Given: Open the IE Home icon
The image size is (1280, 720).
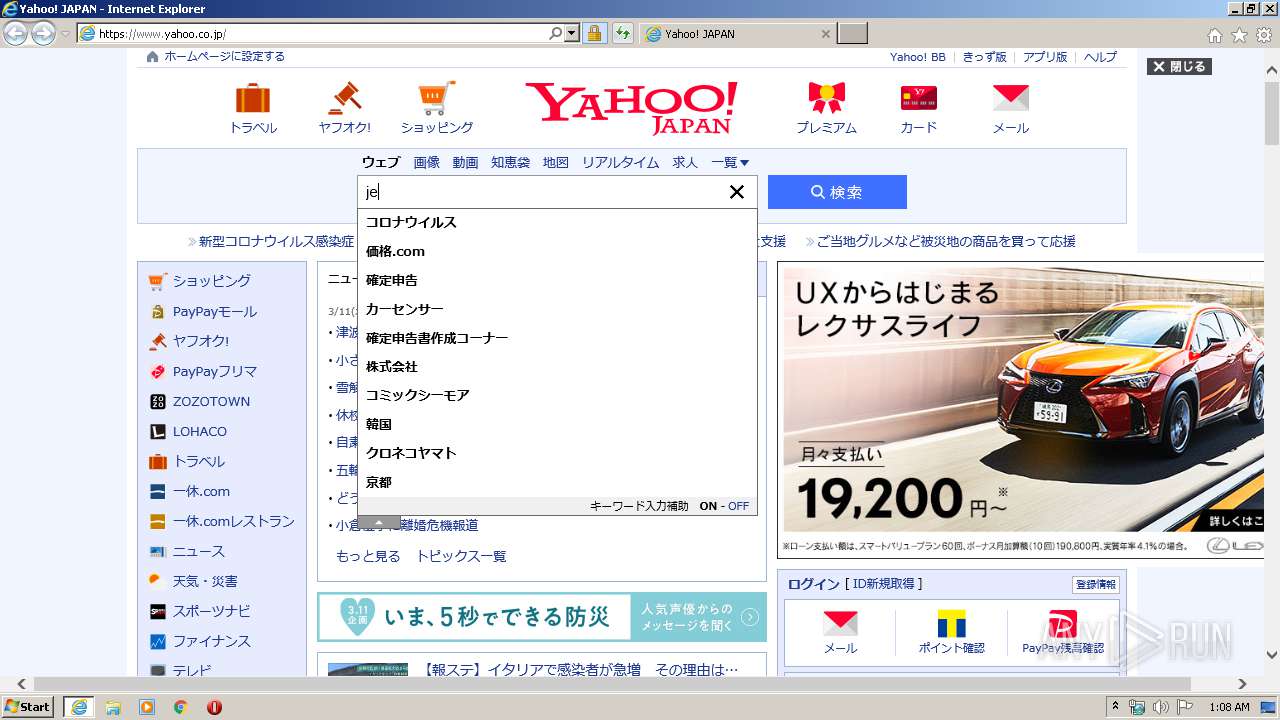Looking at the screenshot, I should pos(1214,35).
